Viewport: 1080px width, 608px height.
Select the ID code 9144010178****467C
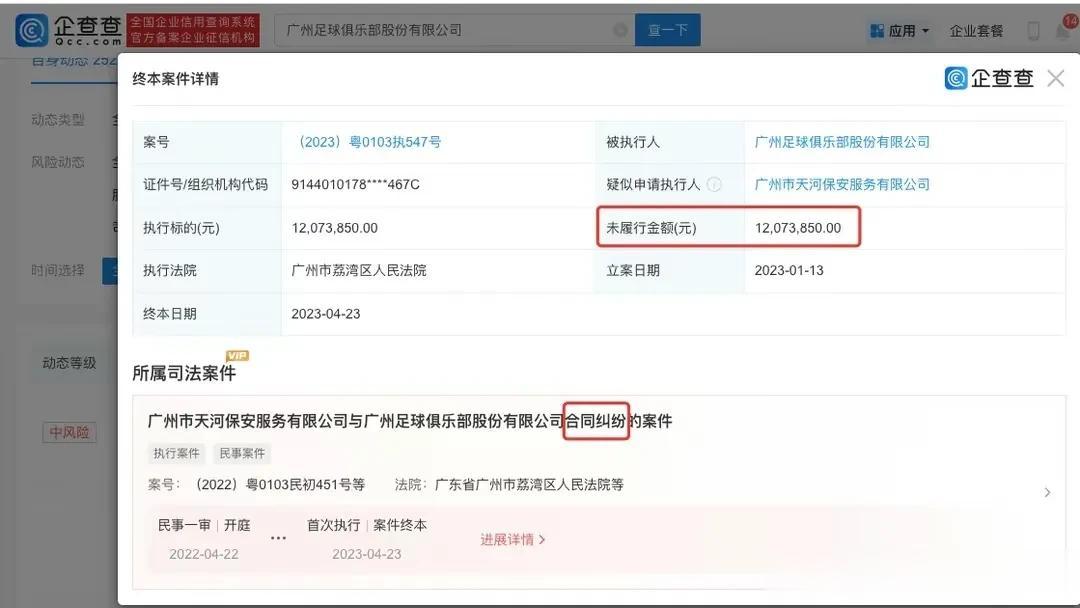pyautogui.click(x=355, y=185)
